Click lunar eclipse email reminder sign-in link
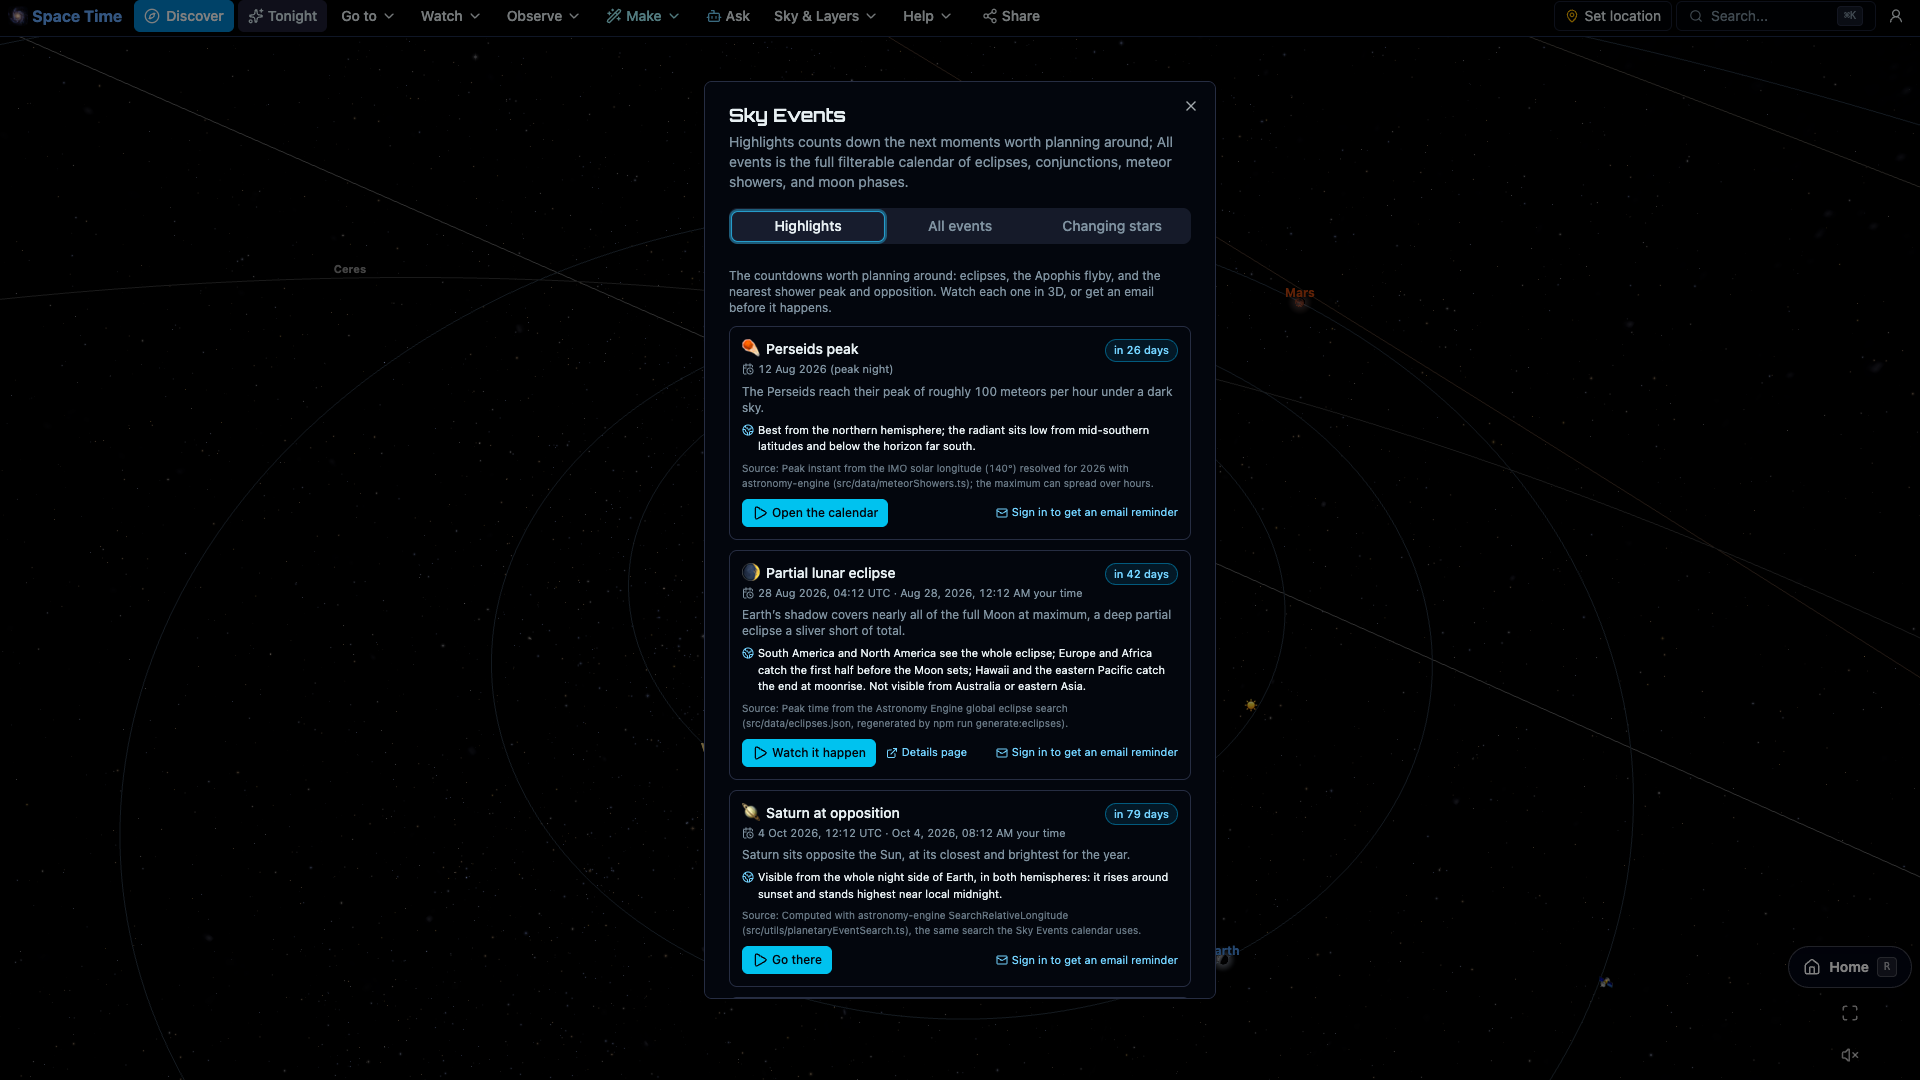 (1087, 753)
